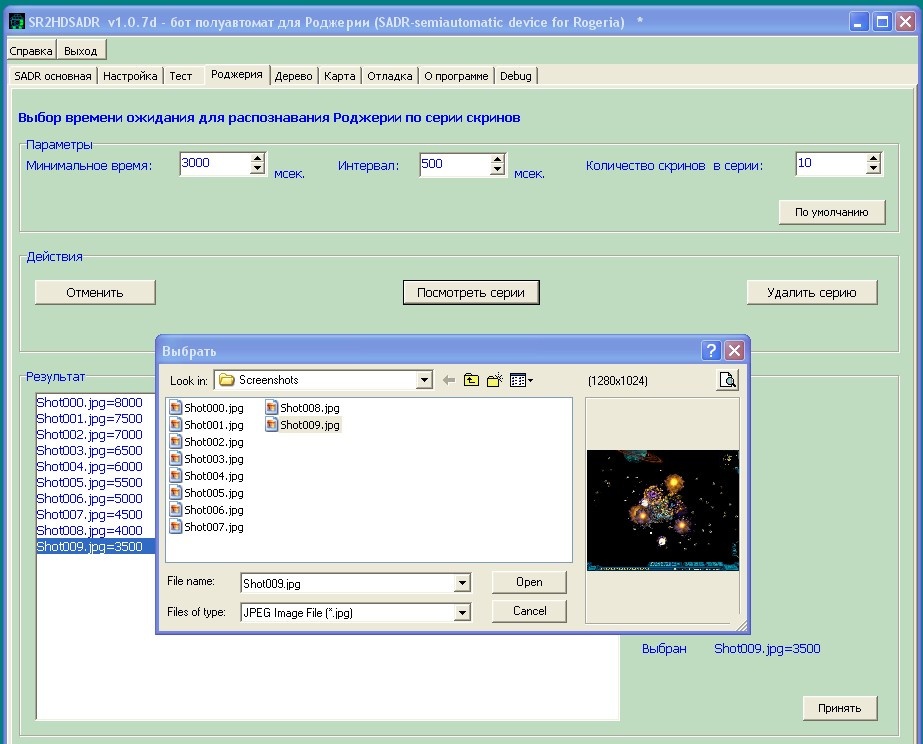Click the Минимальное время input field
The image size is (923, 744).
point(215,164)
